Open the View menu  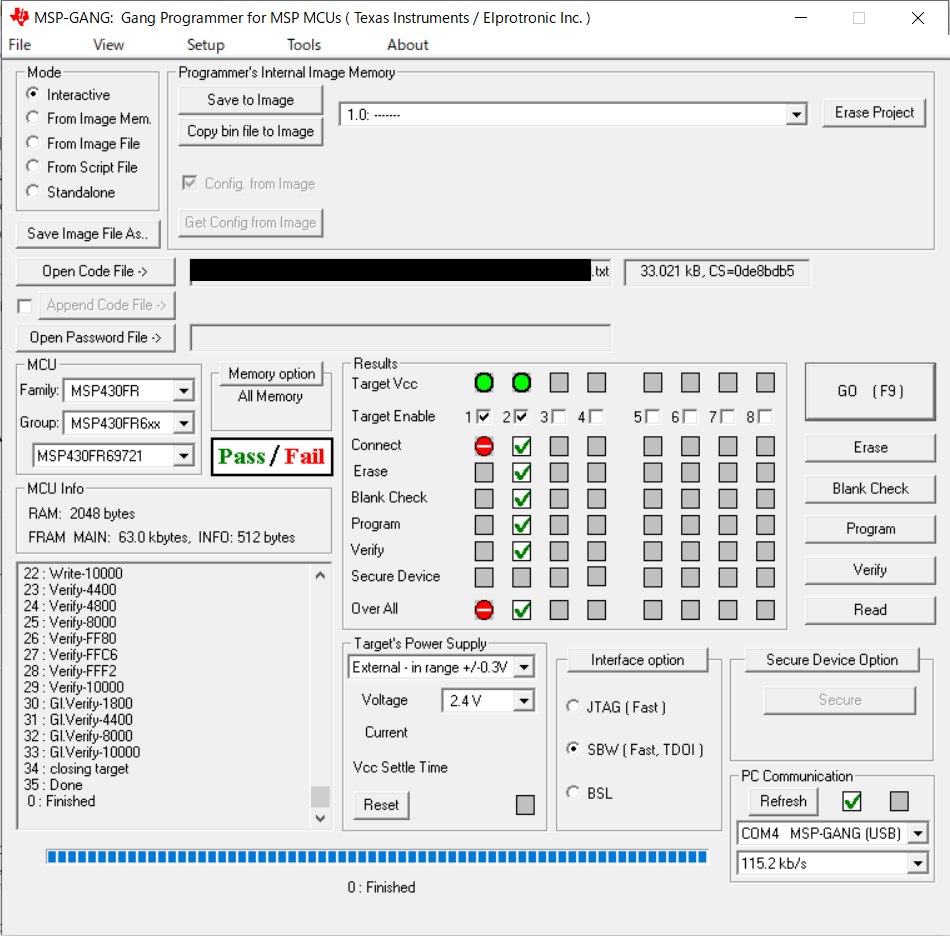coord(108,45)
